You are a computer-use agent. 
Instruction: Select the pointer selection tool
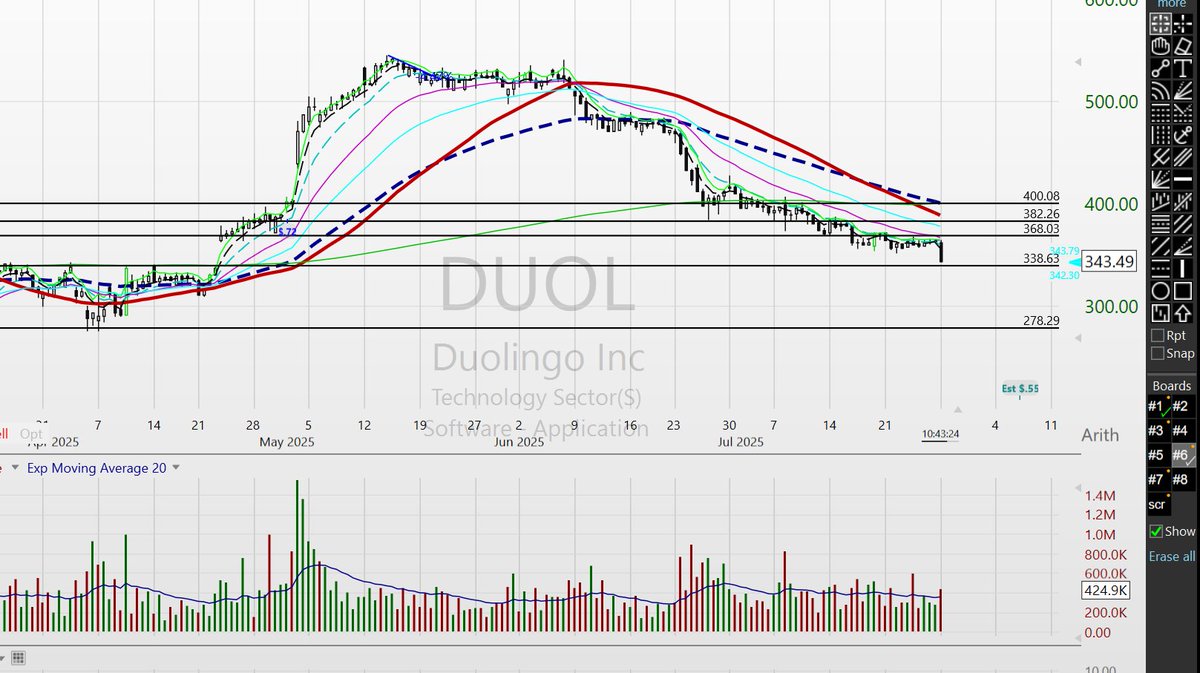point(1160,24)
